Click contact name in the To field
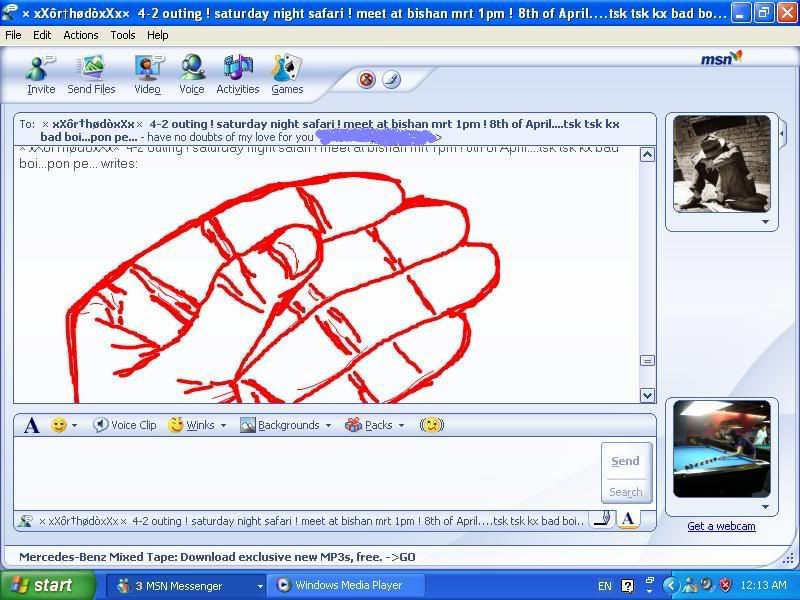Viewport: 800px width, 600px height. tap(330, 131)
